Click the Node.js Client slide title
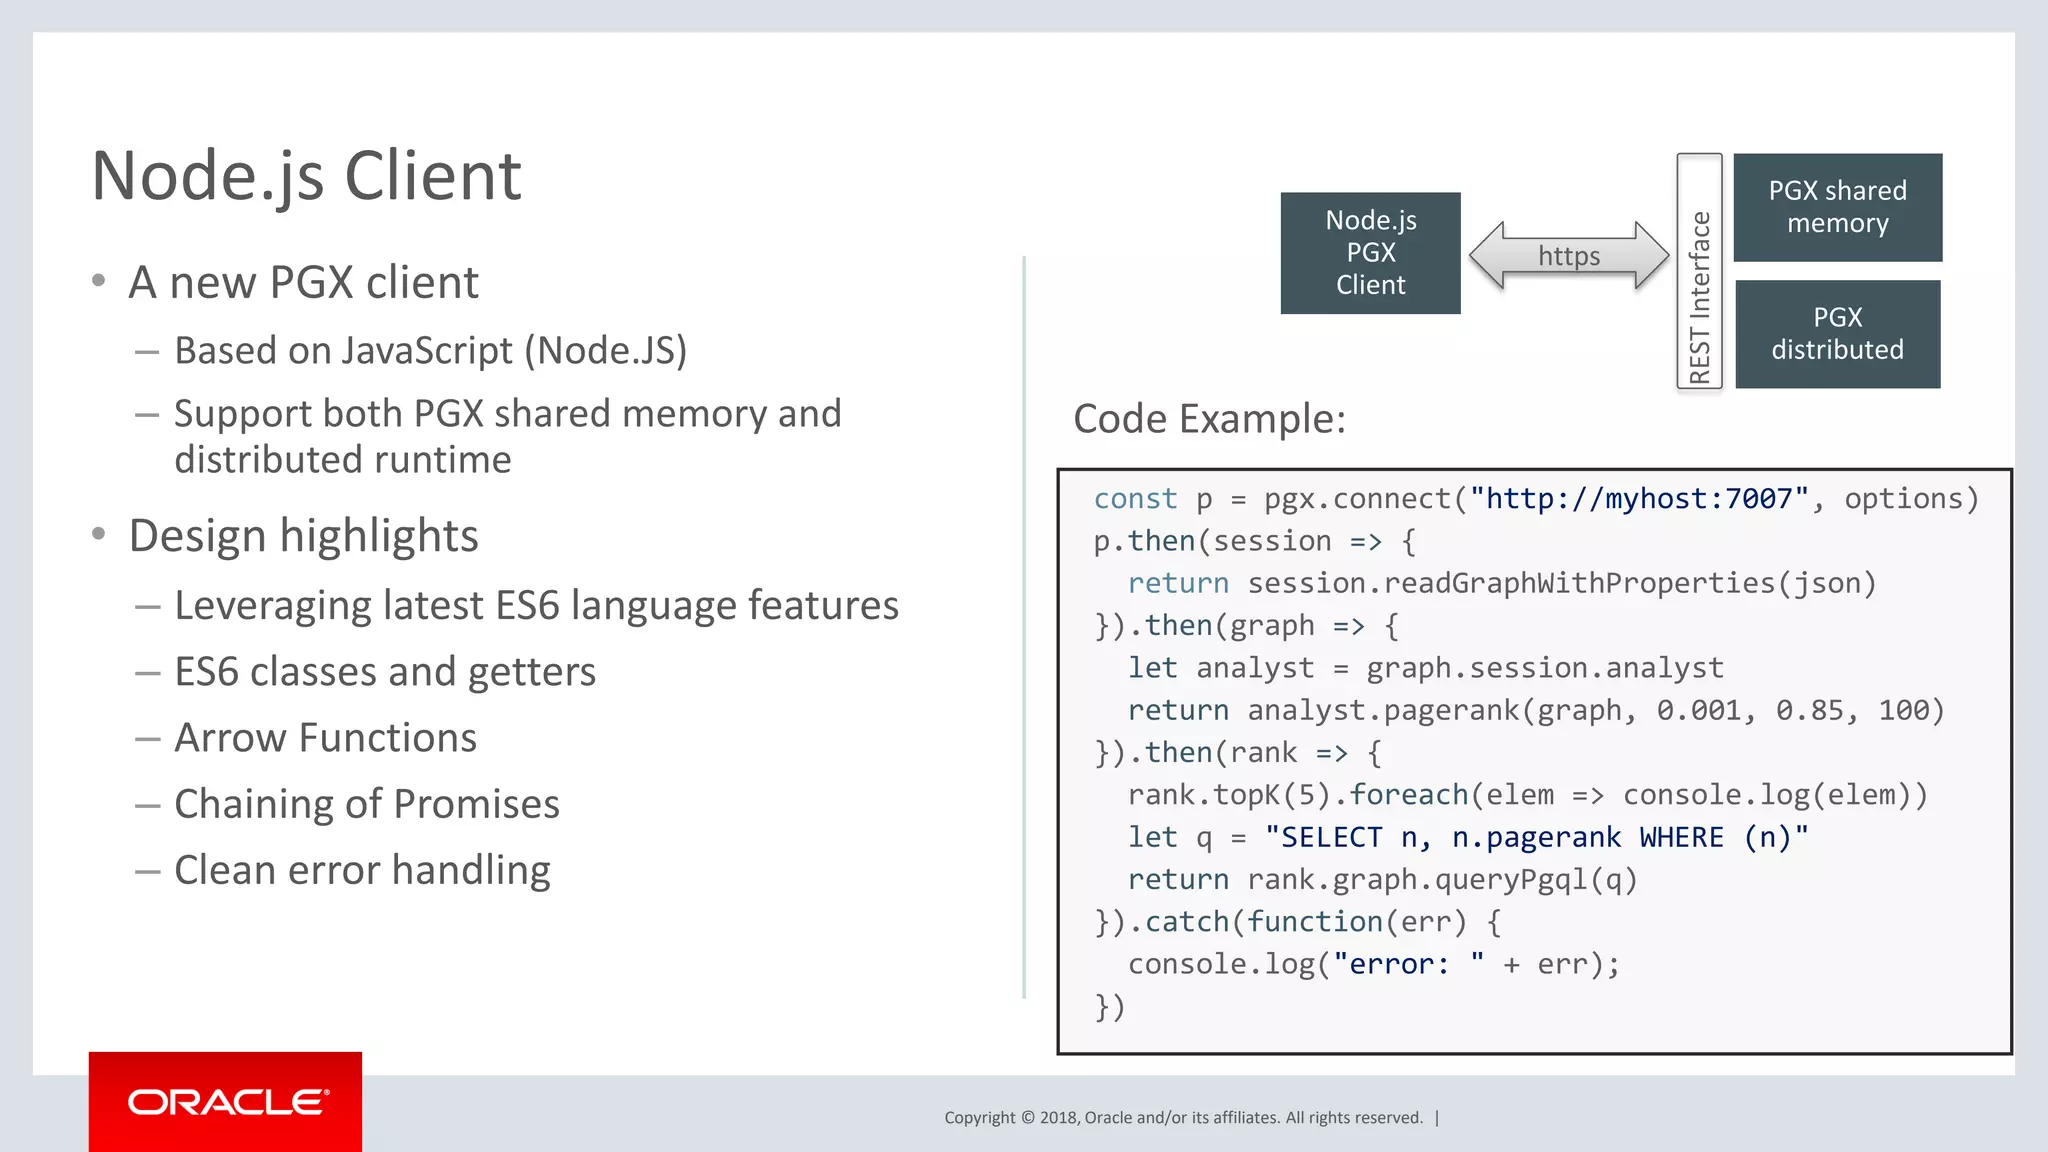2048x1152 pixels. click(x=306, y=176)
